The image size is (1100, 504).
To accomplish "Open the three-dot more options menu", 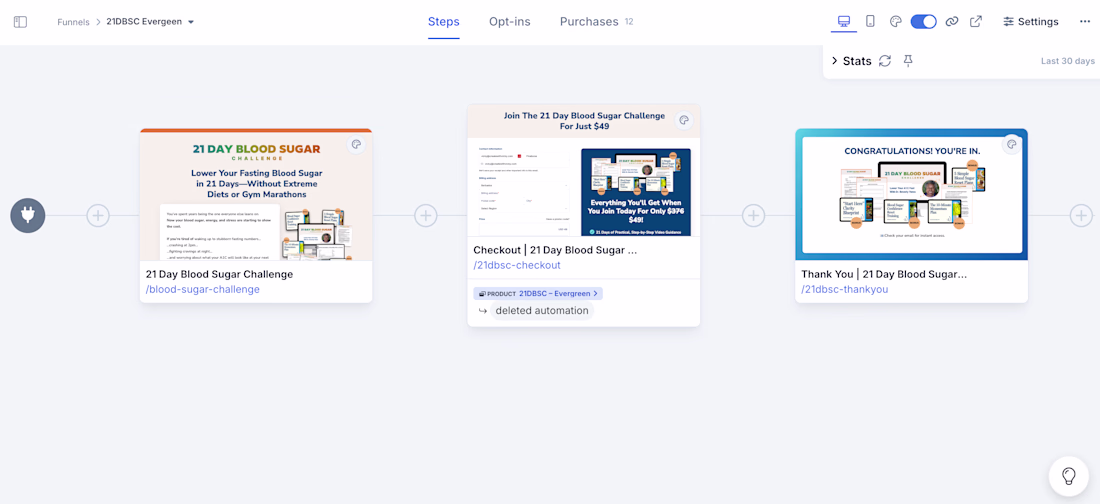I will point(1085,22).
